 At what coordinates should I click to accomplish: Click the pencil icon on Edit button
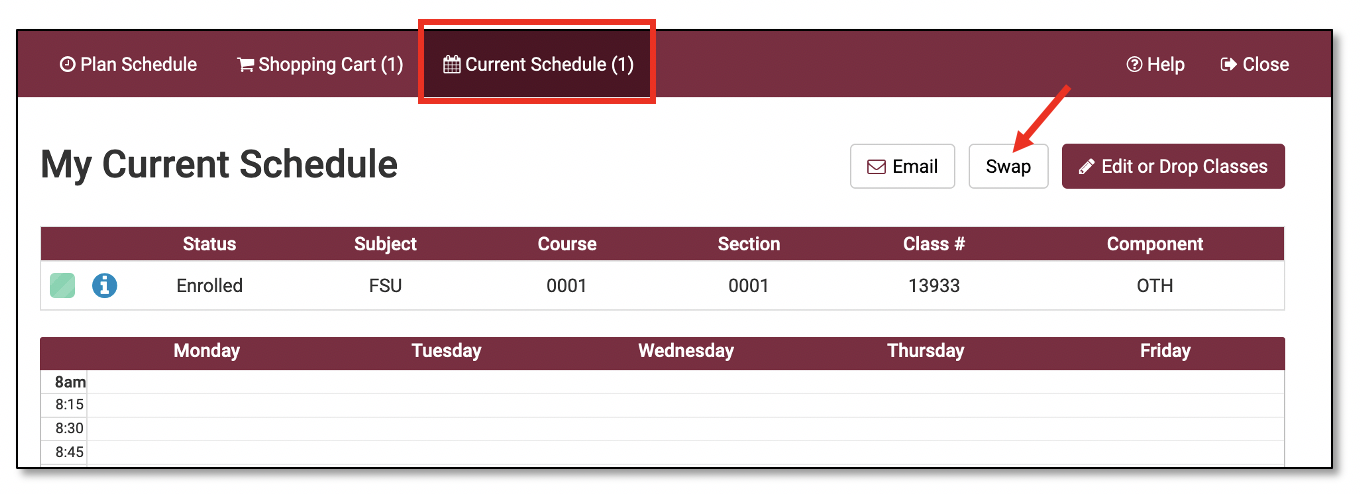coord(1087,167)
